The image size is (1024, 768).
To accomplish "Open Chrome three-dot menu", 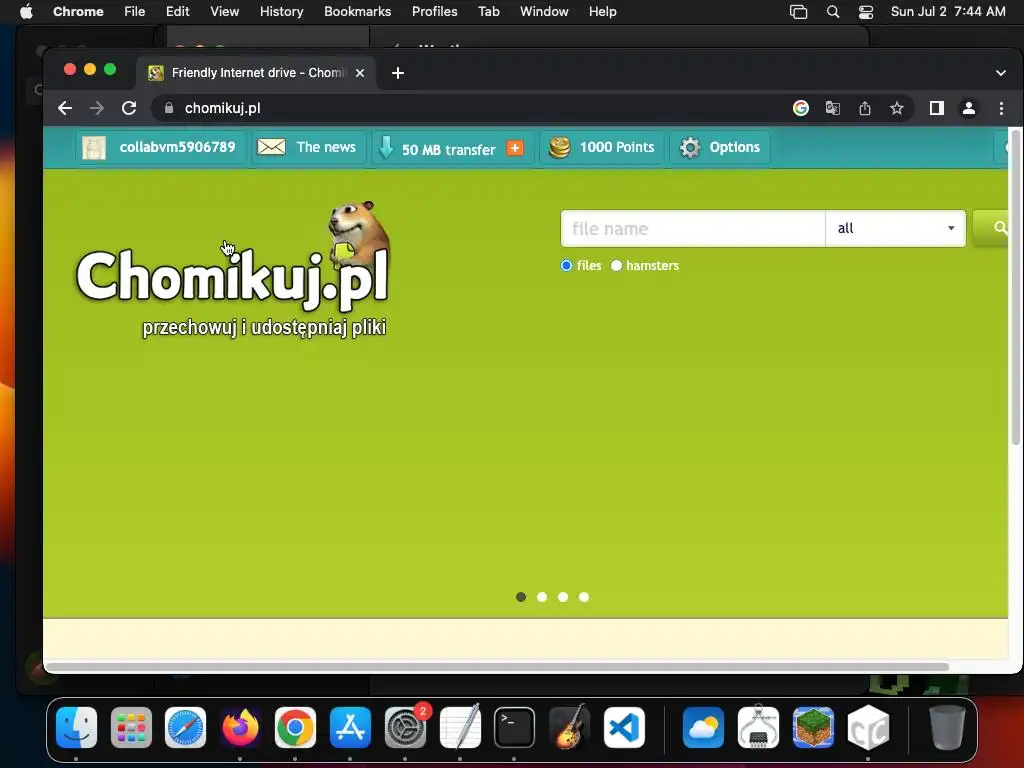I will point(1001,108).
